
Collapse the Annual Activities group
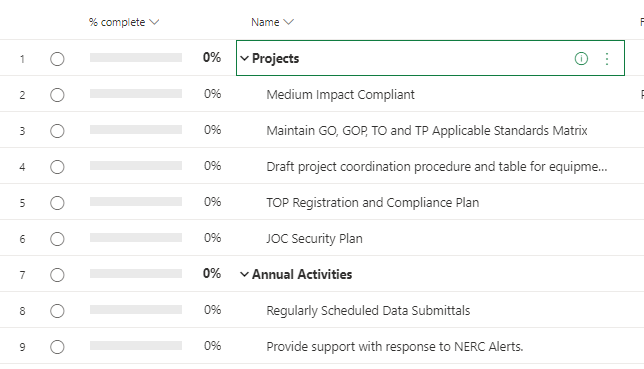(244, 274)
